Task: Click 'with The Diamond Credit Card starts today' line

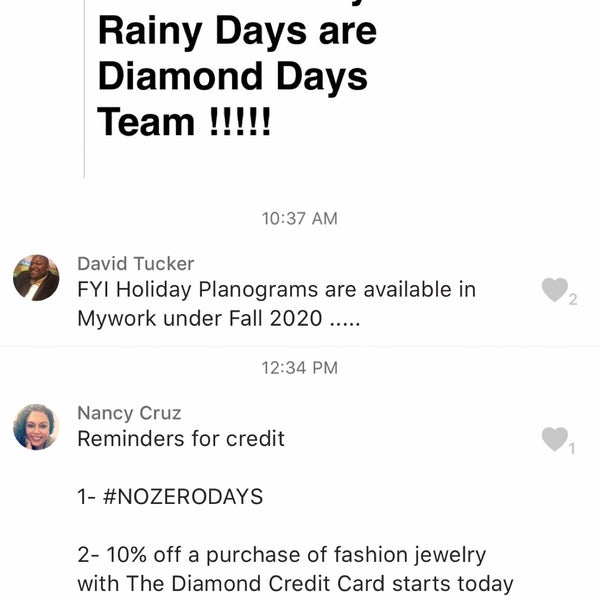Action: [x=295, y=584]
